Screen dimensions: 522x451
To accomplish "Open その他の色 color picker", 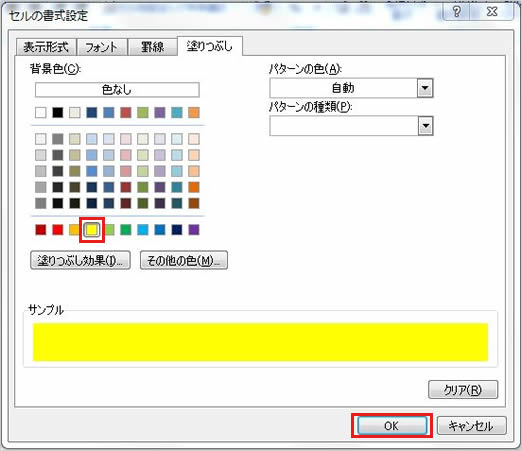I will pos(184,260).
